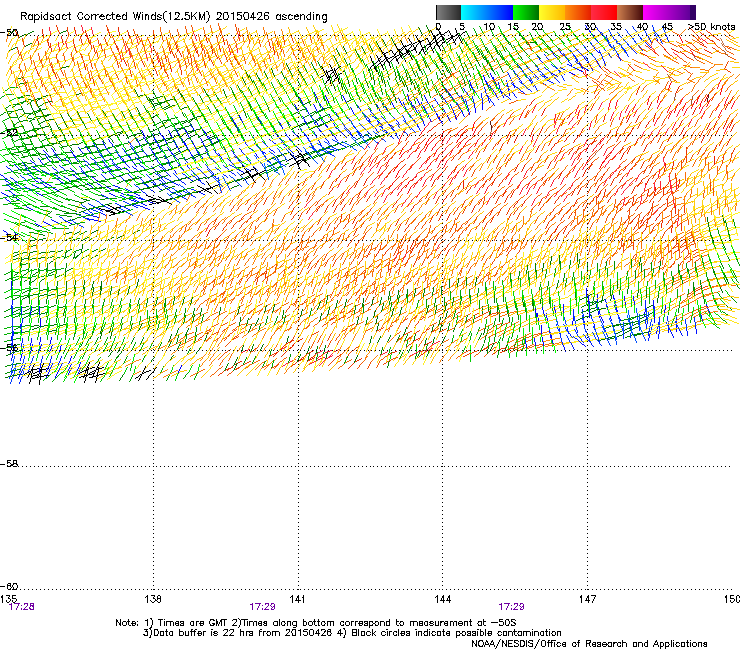Click the 'Rapidscat Corrected Winds(12.5KM)' title

pyautogui.click(x=115, y=17)
